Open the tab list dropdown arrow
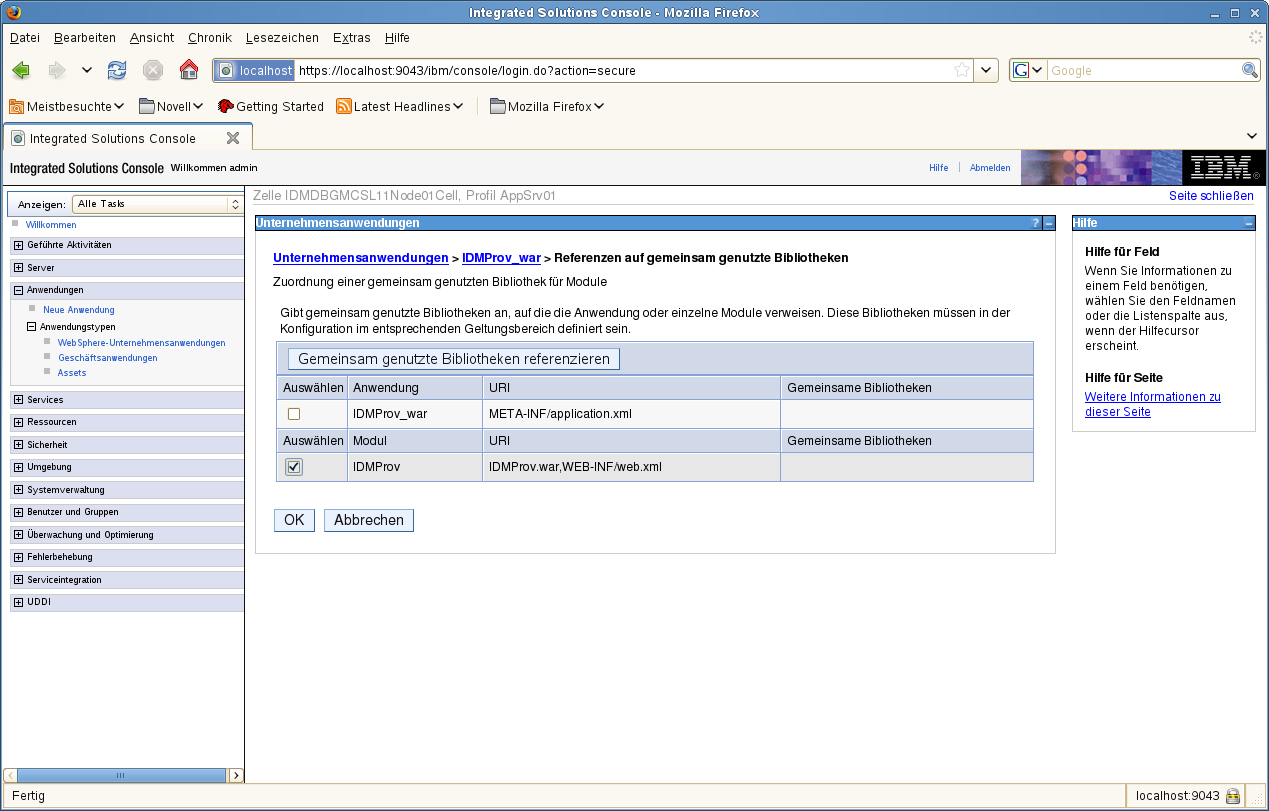Viewport: 1269px width, 811px height. tap(1253, 136)
